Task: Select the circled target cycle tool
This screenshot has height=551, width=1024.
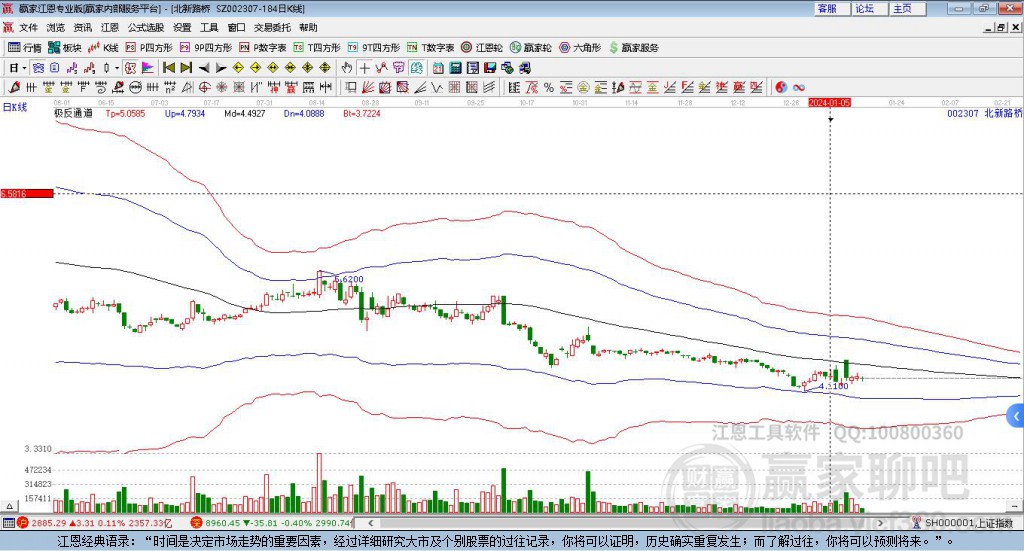Action: click(x=204, y=87)
